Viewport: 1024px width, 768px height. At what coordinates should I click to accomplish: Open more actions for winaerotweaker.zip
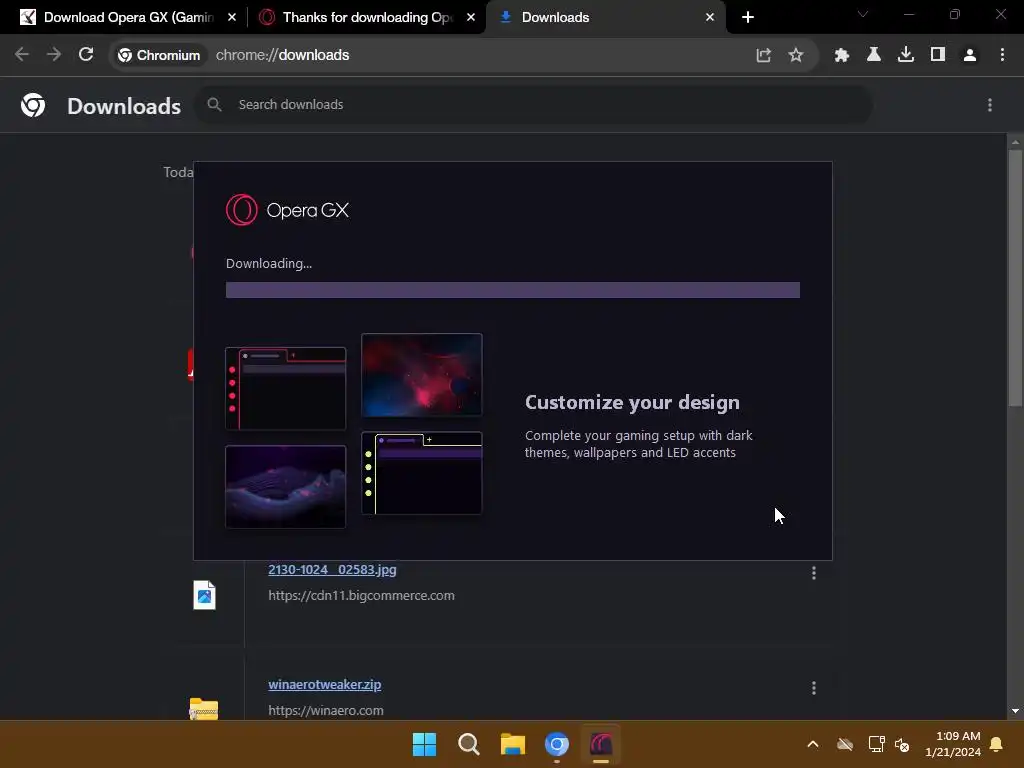[813, 688]
